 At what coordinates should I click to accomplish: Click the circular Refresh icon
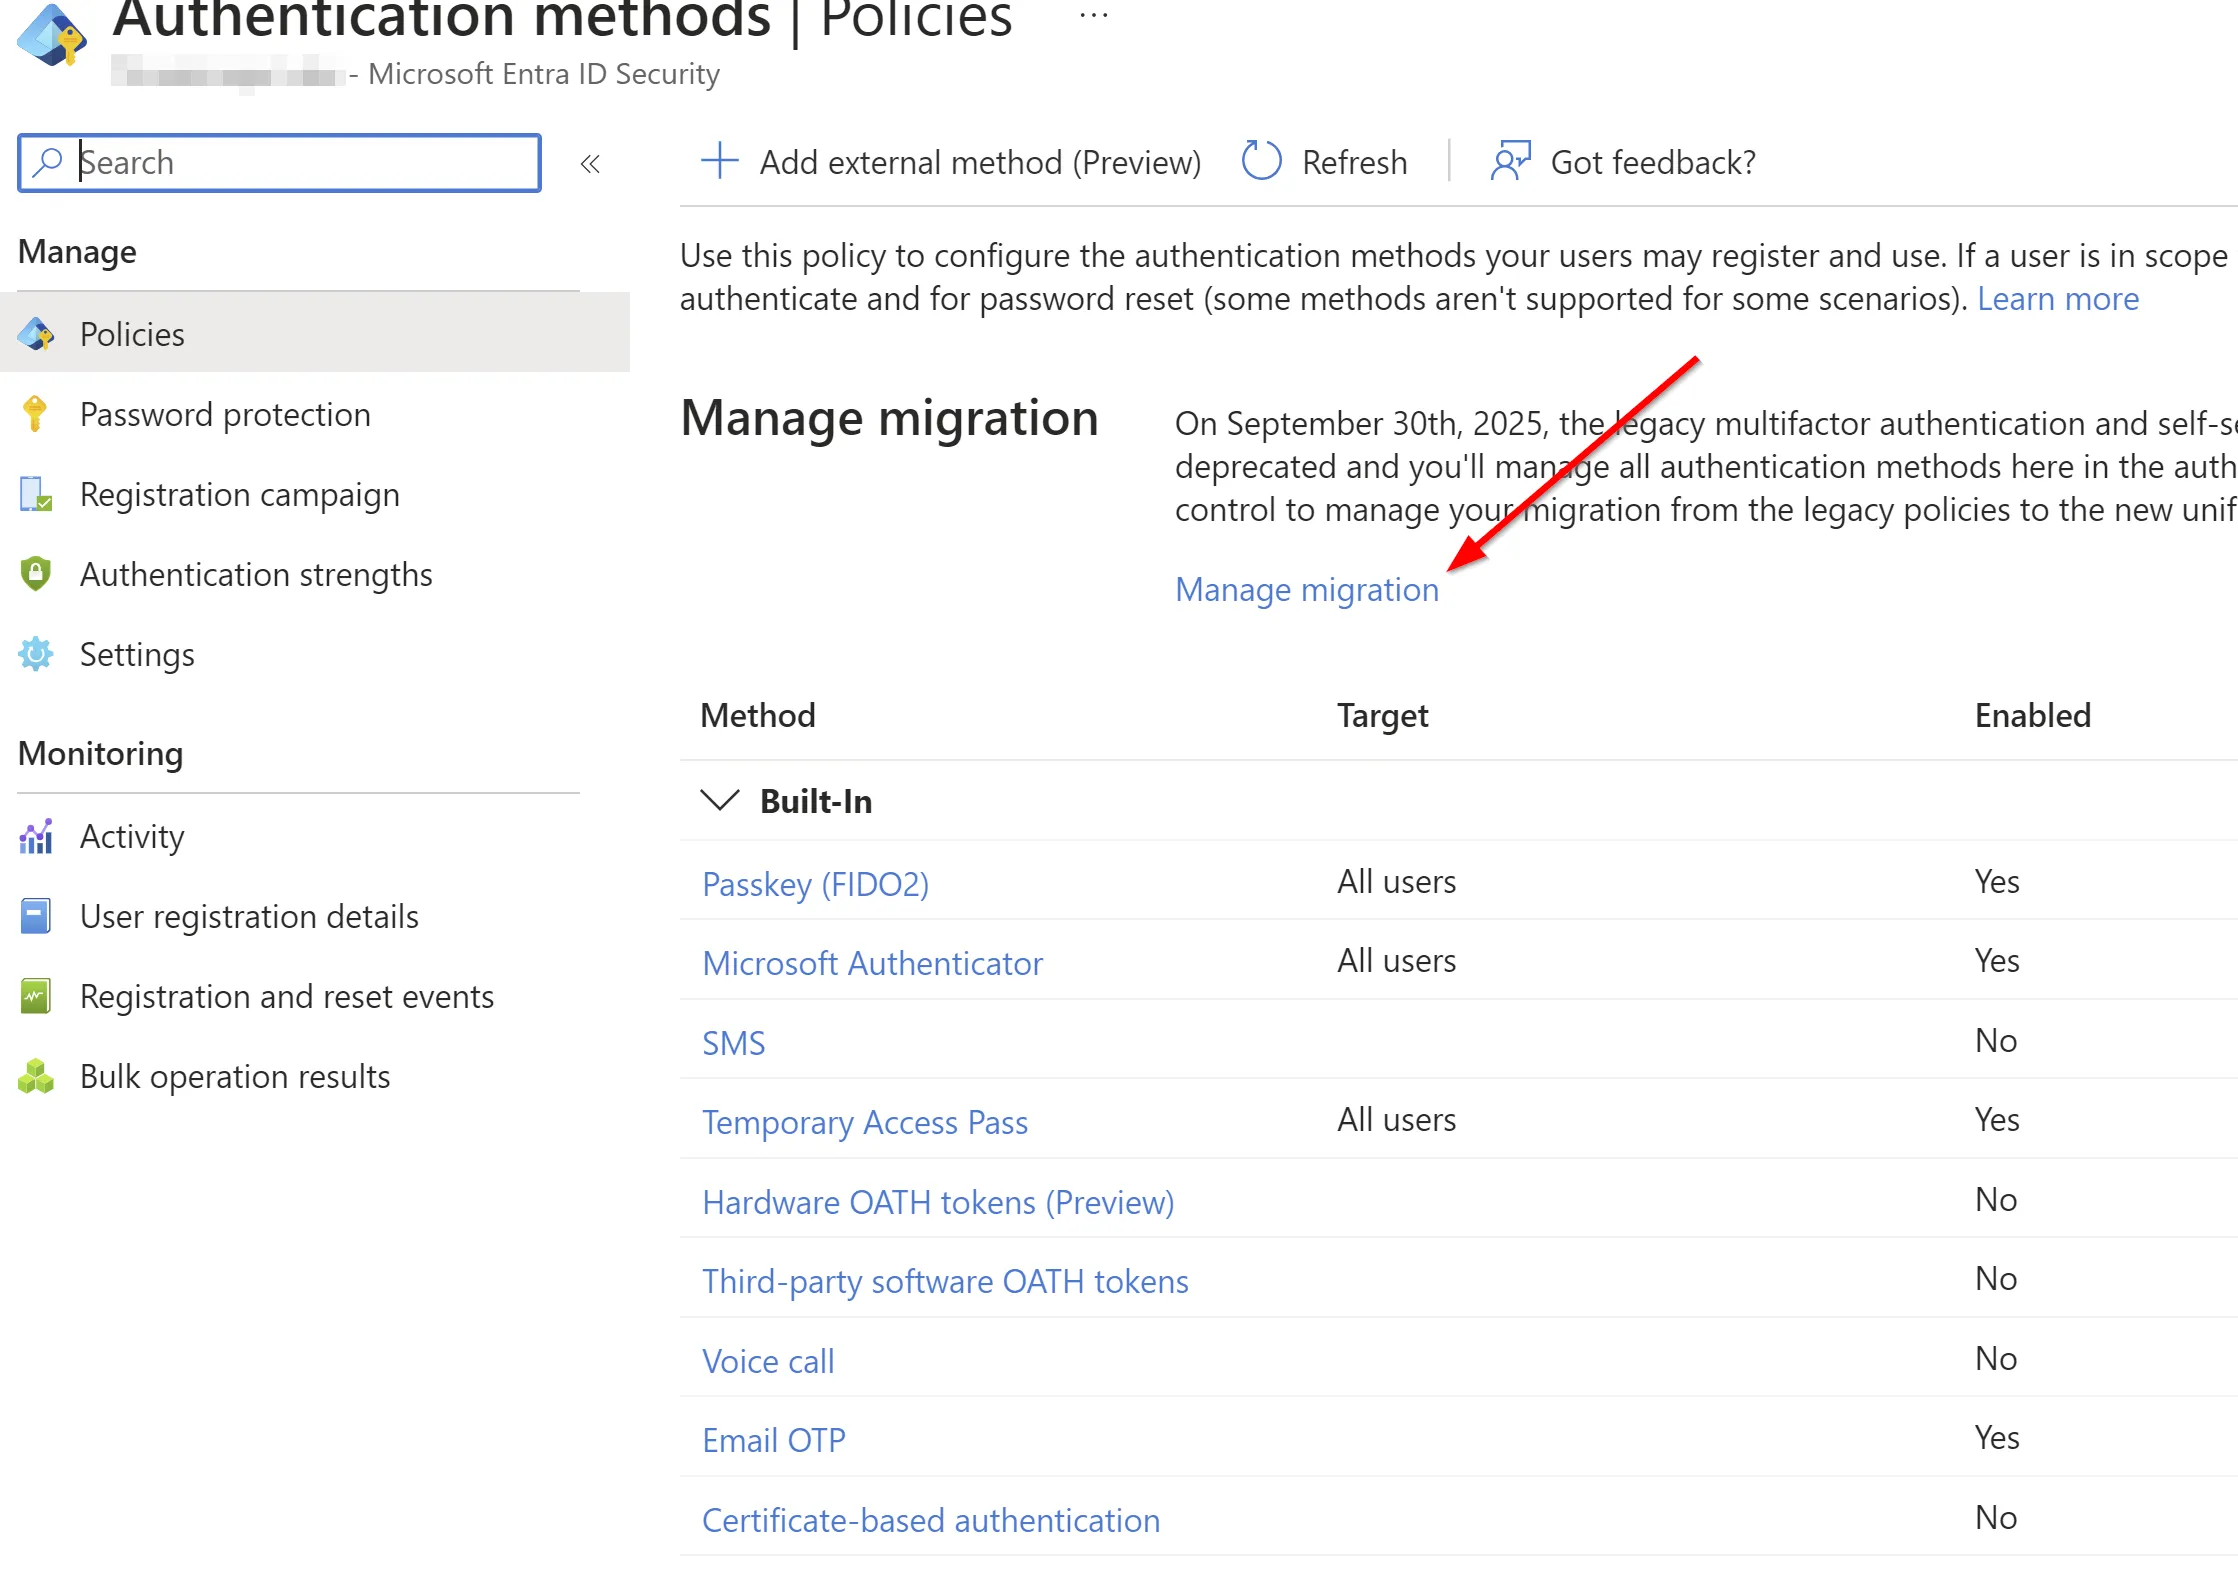point(1261,160)
